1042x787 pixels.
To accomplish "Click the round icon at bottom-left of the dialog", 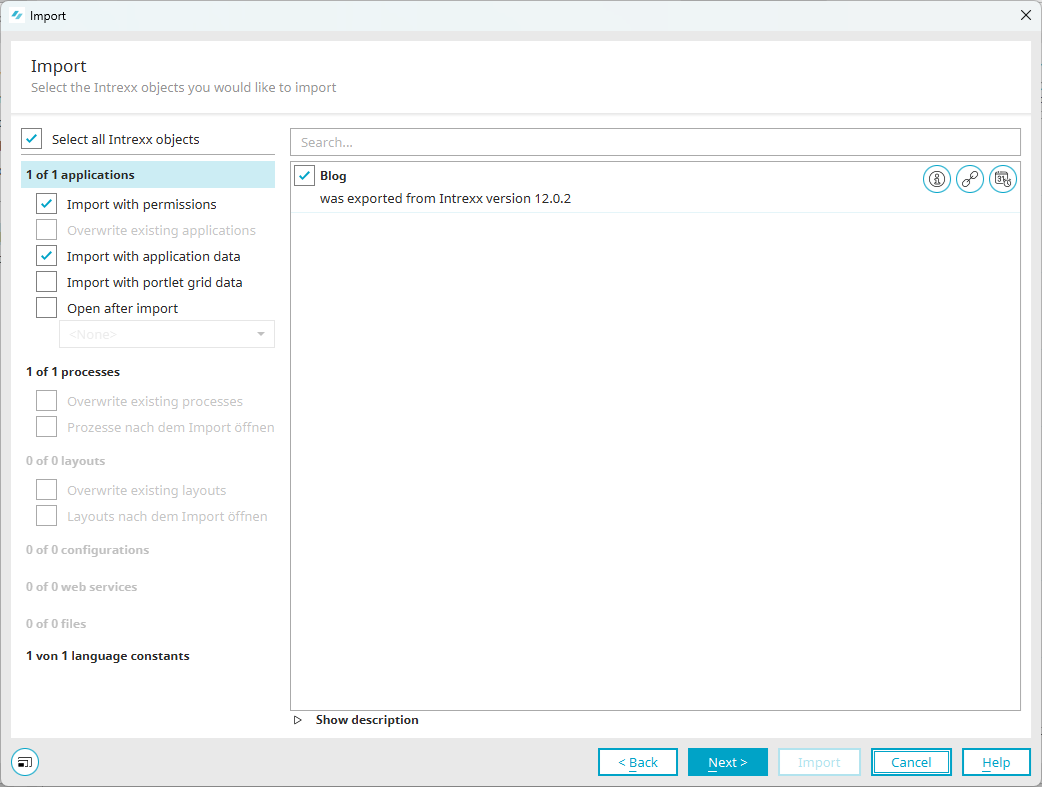I will (25, 762).
